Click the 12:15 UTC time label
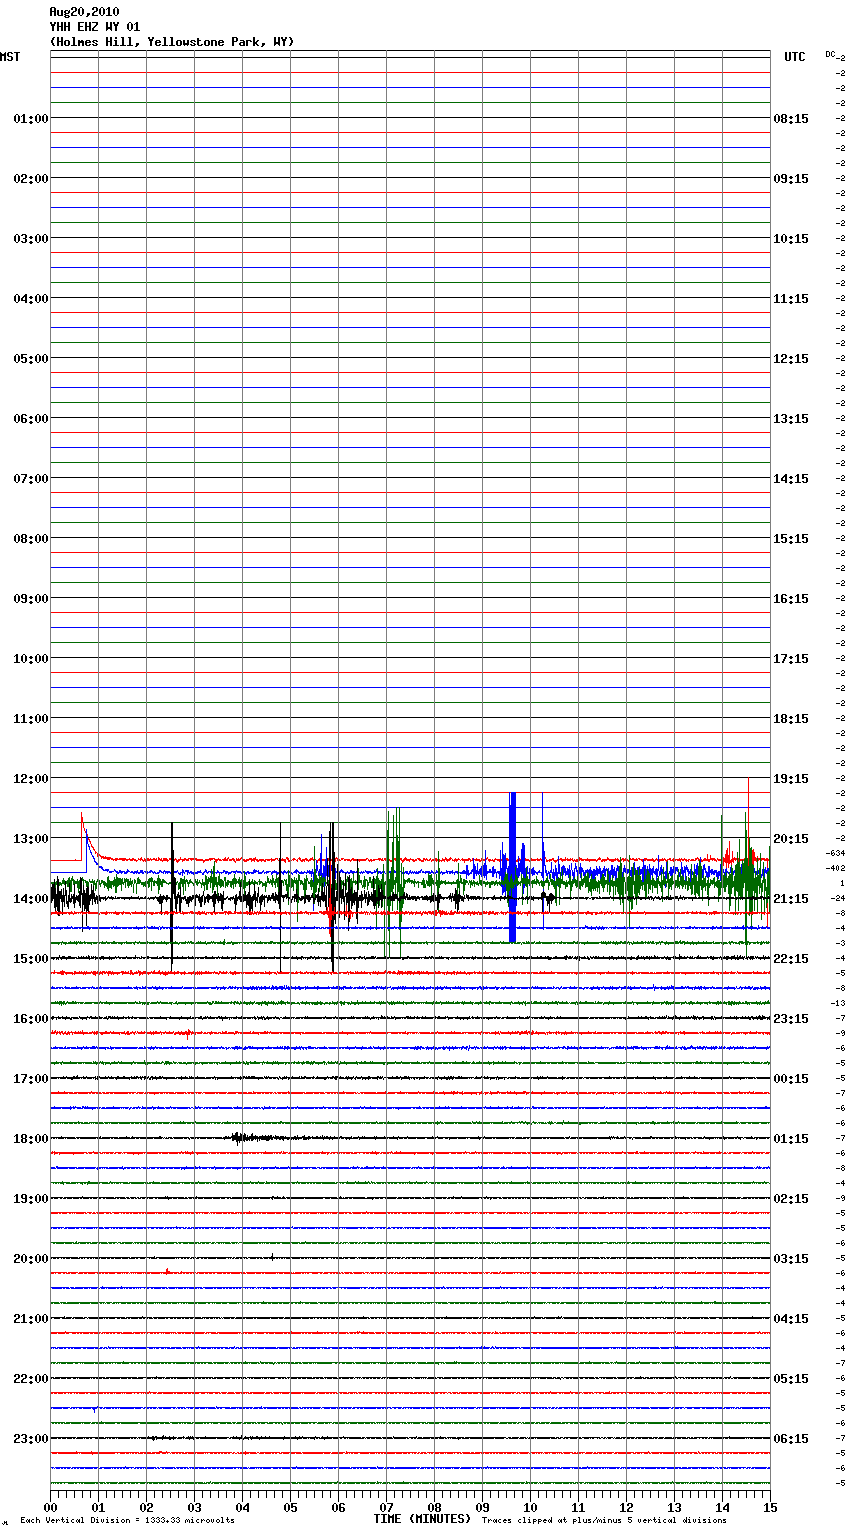The height and width of the screenshot is (1534, 850). [x=791, y=359]
